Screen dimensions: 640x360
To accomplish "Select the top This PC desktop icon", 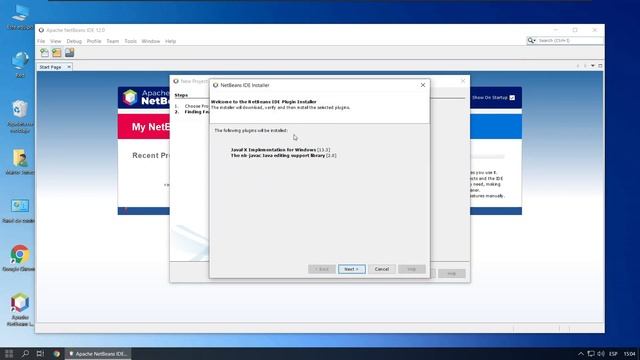I will click(20, 17).
